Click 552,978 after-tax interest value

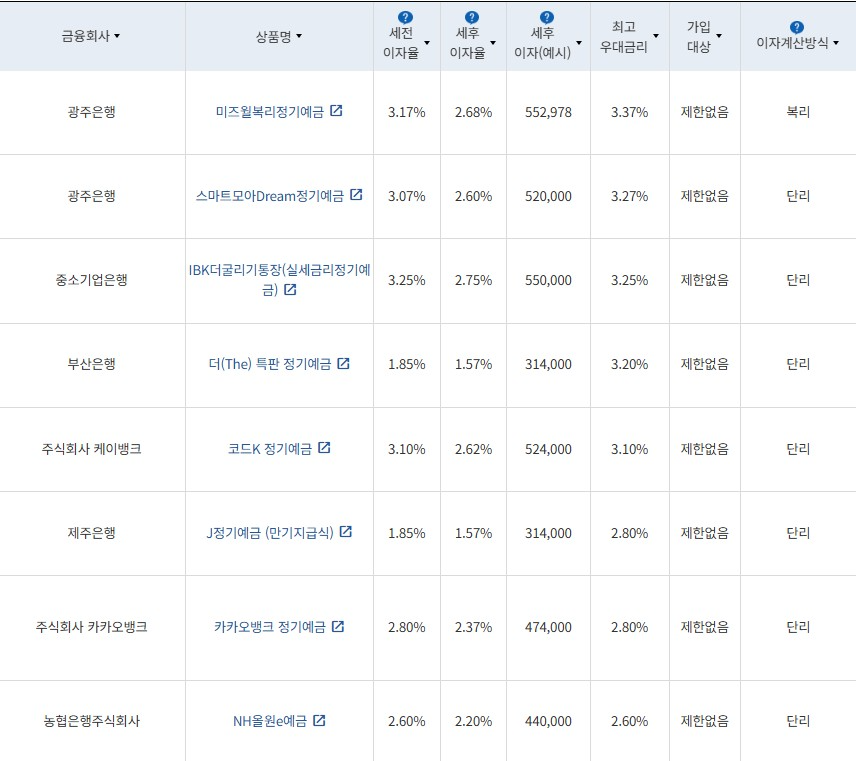click(x=548, y=112)
